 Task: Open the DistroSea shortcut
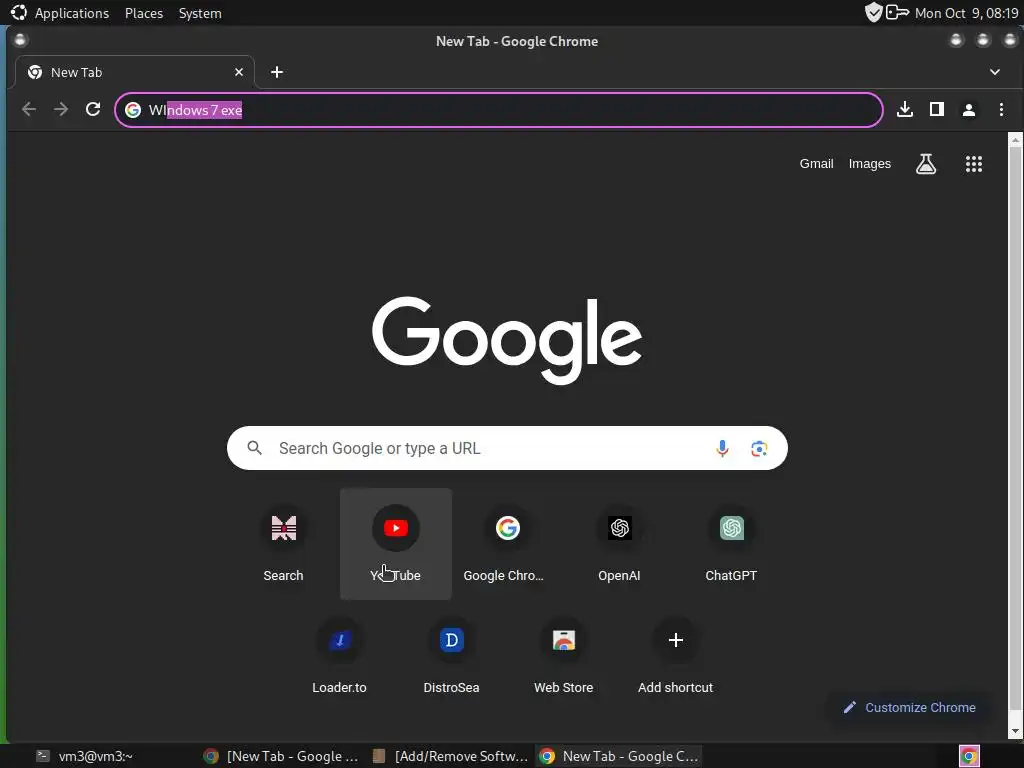coord(451,655)
